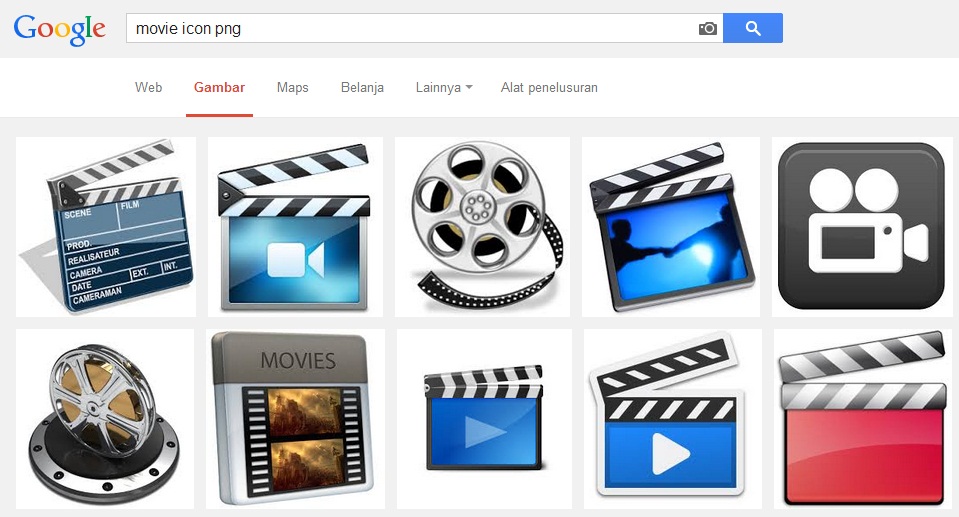Select the red clapperboard image
This screenshot has height=517, width=959.
tap(862, 418)
